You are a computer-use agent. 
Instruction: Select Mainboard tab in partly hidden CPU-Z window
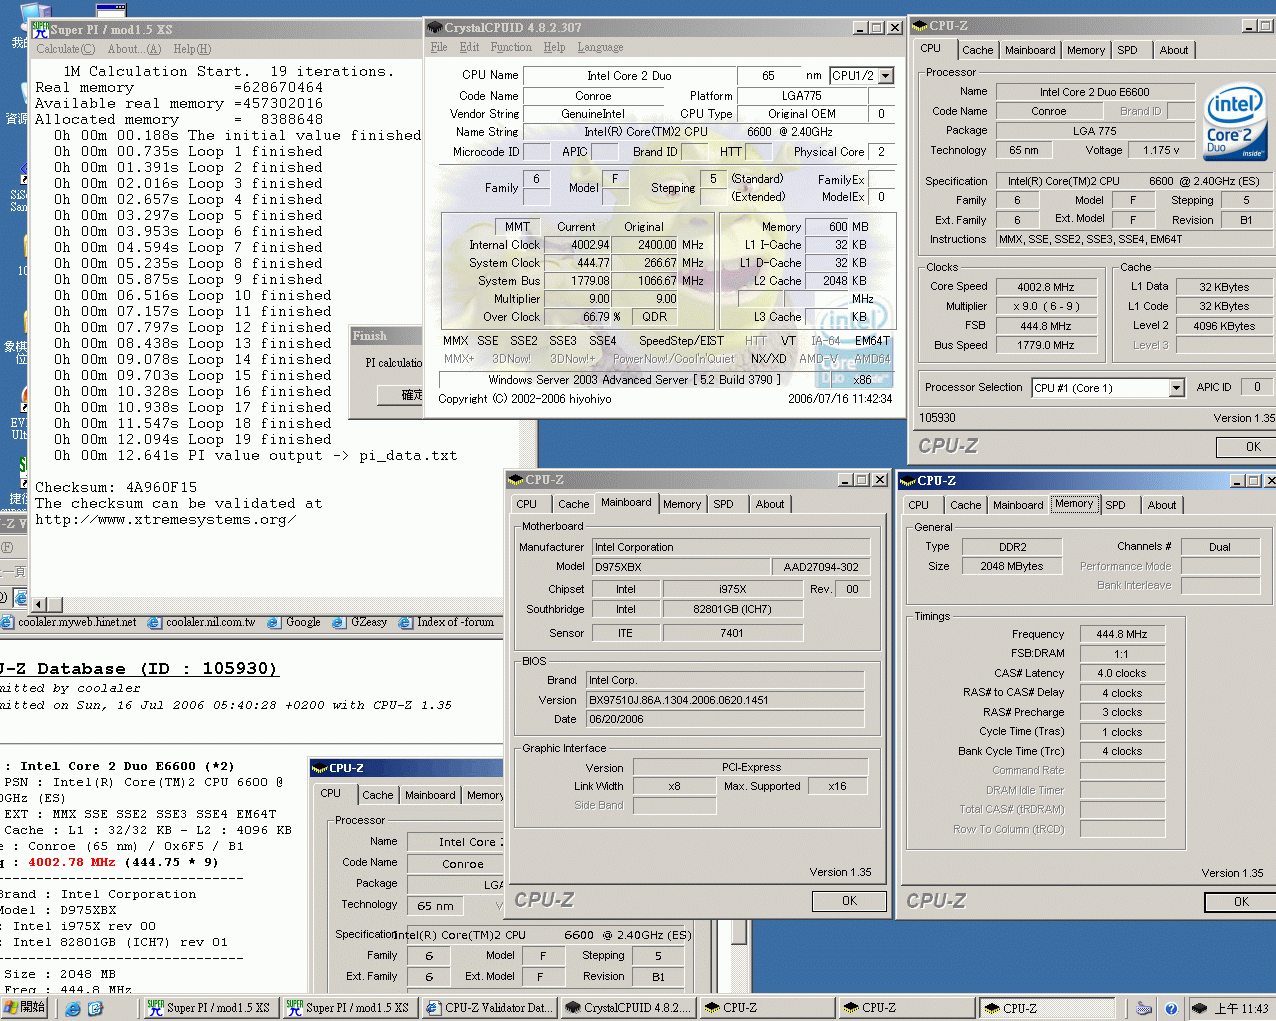click(x=430, y=795)
